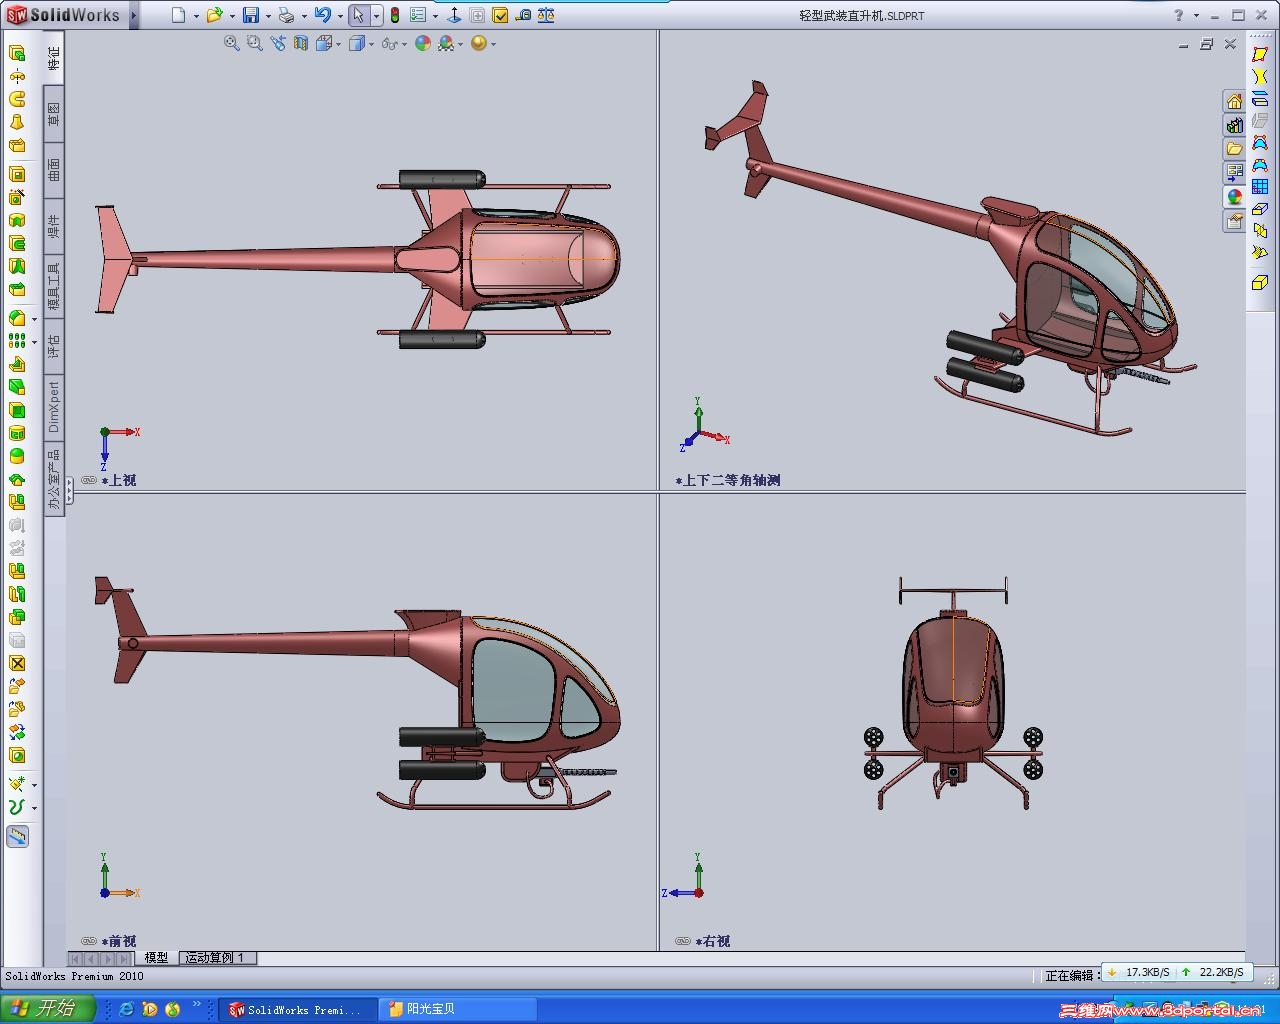The image size is (1280, 1024).
Task: Click the Extruded Boss icon atop left toolbar
Action: pyautogui.click(x=17, y=52)
